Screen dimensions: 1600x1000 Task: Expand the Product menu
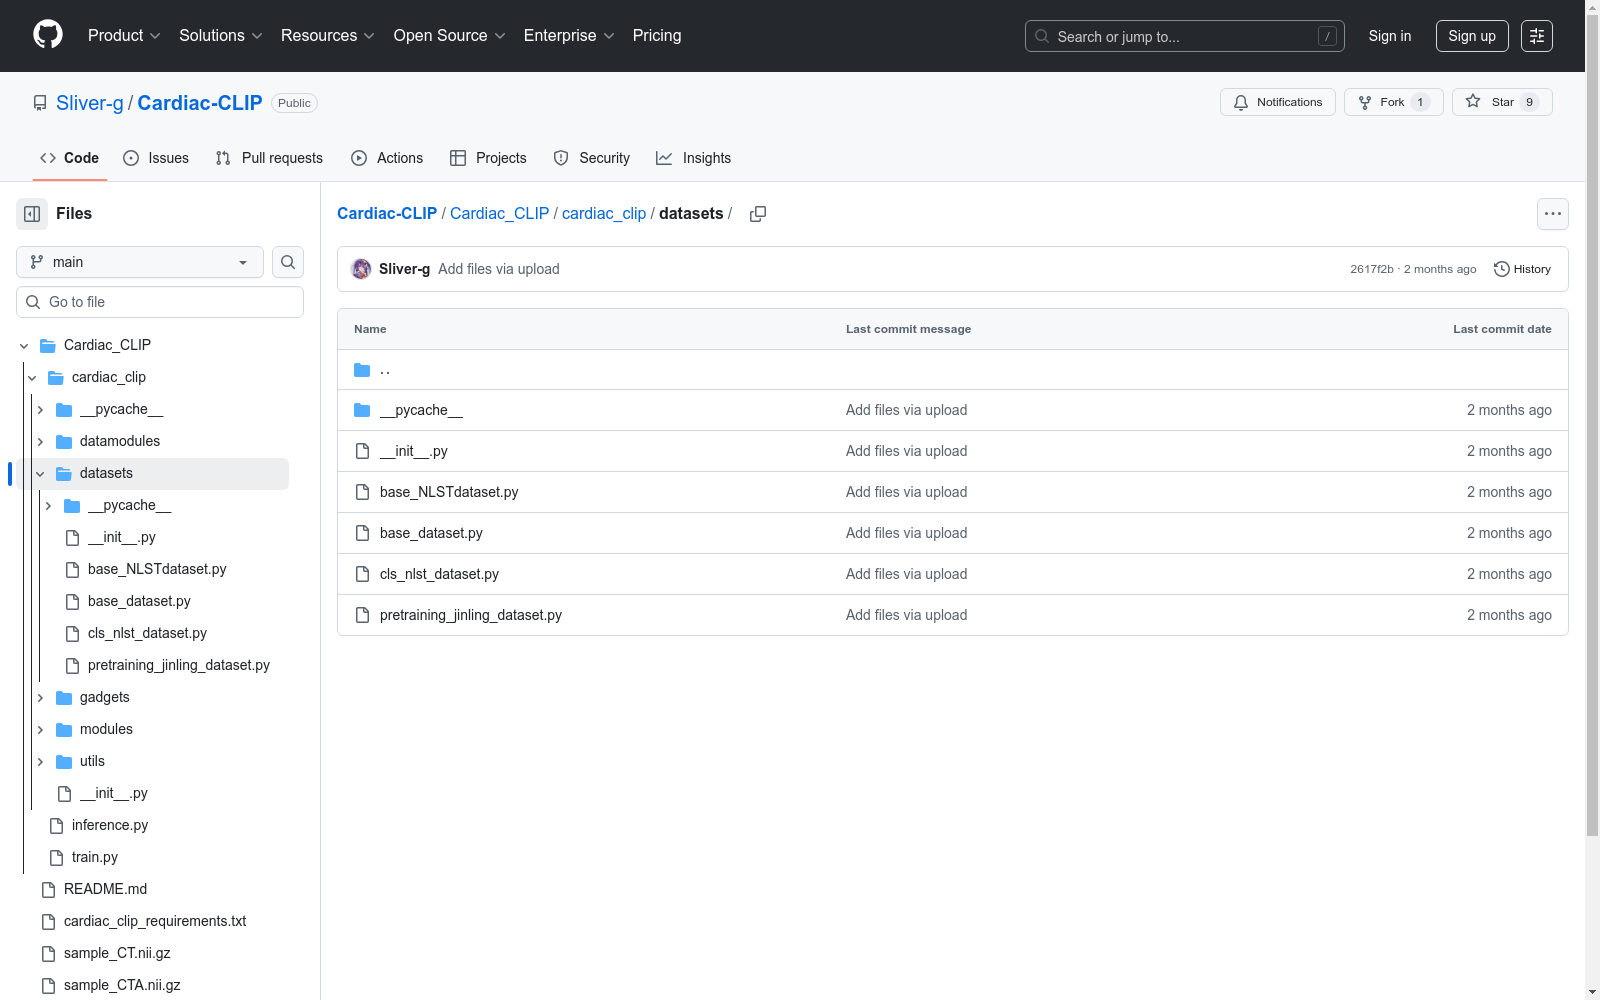[124, 36]
